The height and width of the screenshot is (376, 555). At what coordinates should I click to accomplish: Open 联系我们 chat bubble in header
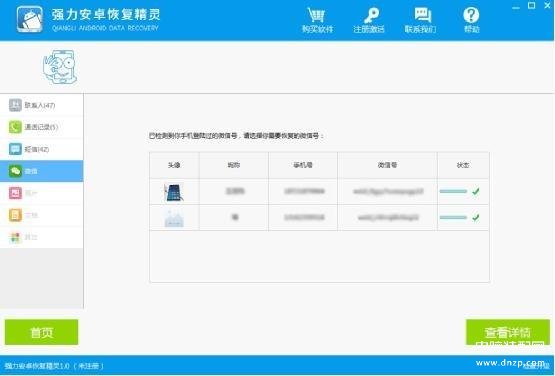pyautogui.click(x=420, y=20)
